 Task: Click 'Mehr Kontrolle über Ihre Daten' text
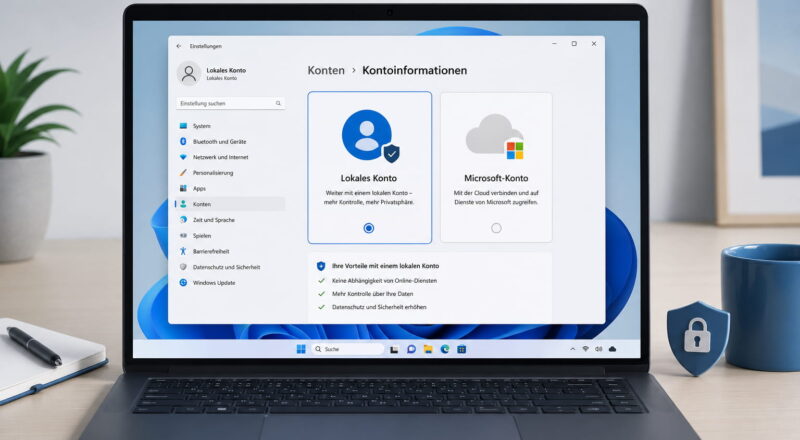372,294
